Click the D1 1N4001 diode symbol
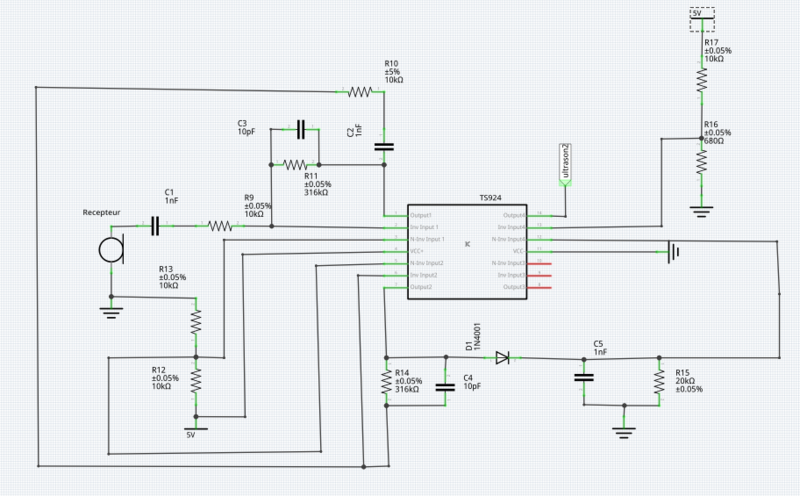800x496 pixels. (502, 357)
